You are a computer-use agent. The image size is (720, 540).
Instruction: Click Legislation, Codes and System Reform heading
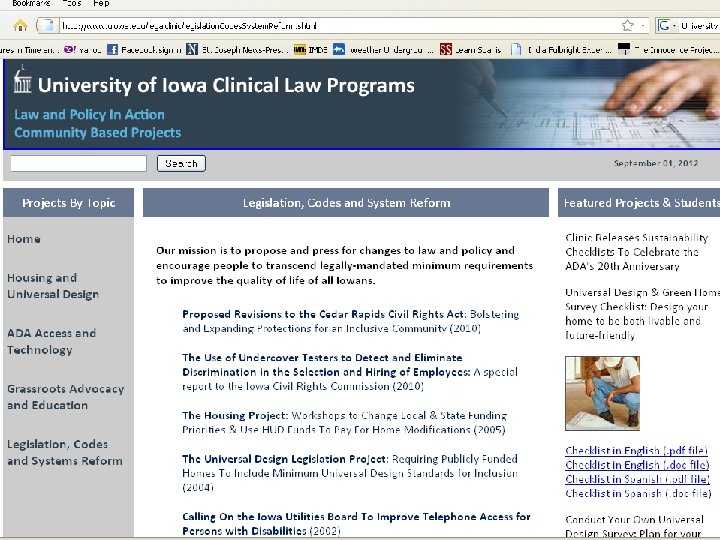click(346, 202)
